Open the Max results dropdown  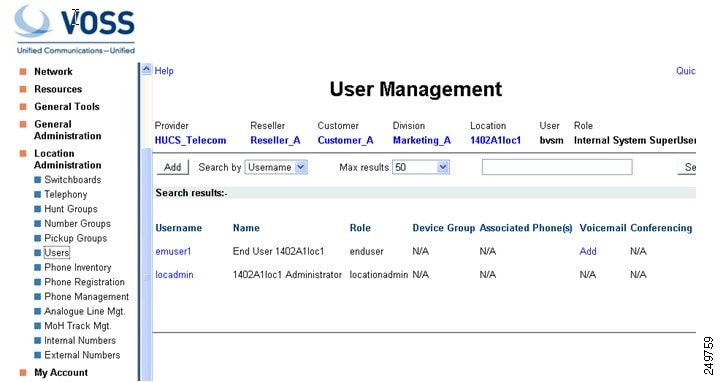[420, 167]
